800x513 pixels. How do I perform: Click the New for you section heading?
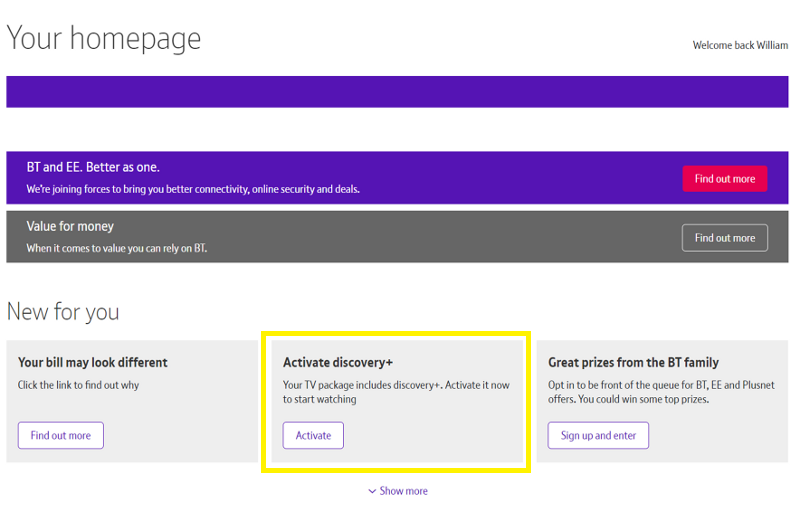(x=63, y=311)
